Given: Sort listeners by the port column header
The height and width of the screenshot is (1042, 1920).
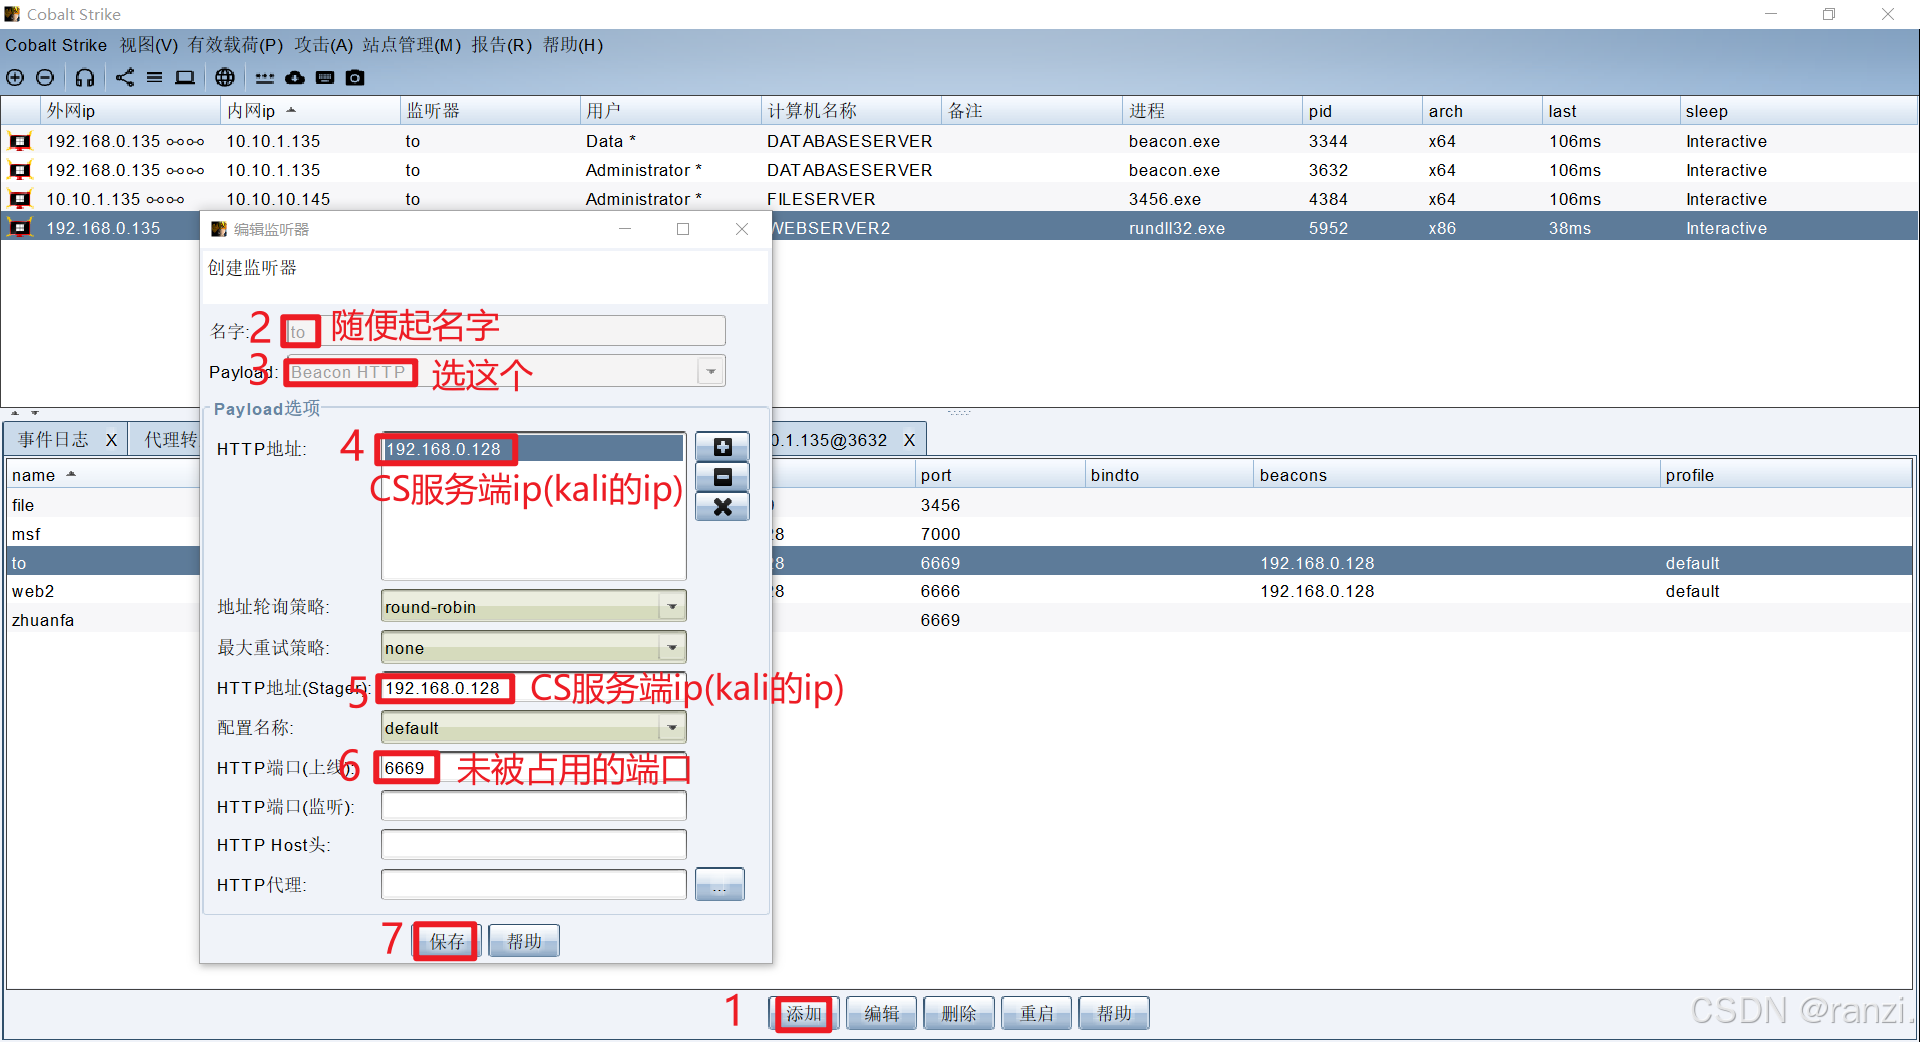Looking at the screenshot, I should point(1000,475).
